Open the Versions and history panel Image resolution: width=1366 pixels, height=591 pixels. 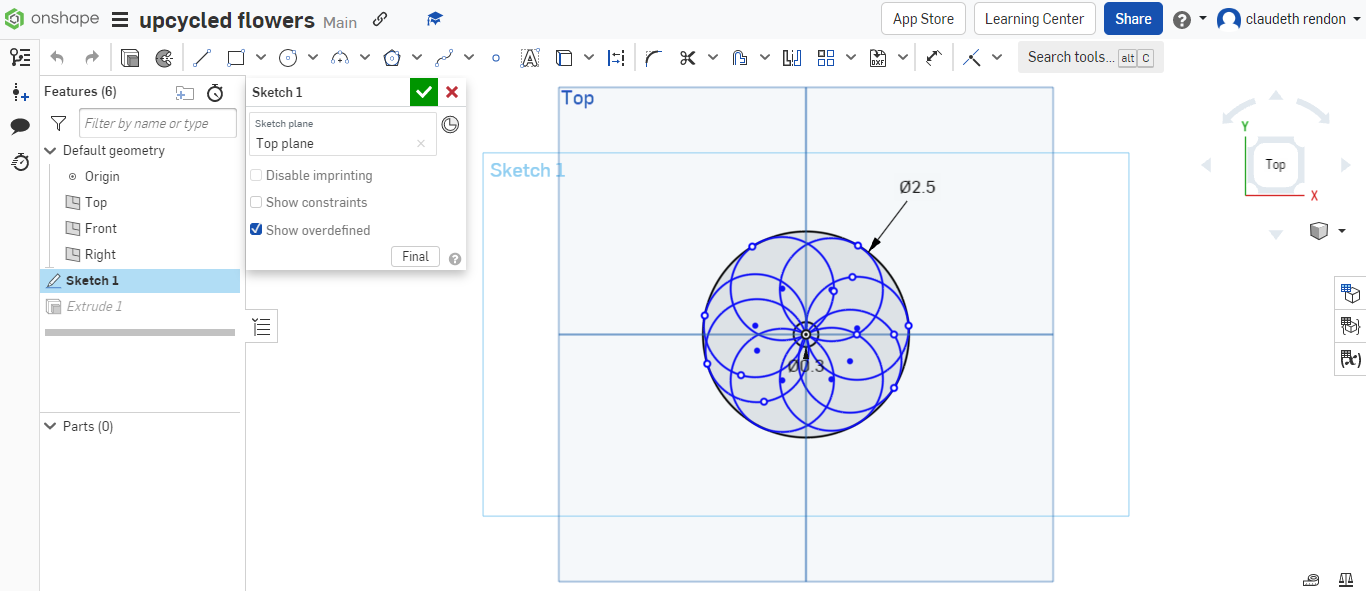tap(20, 58)
